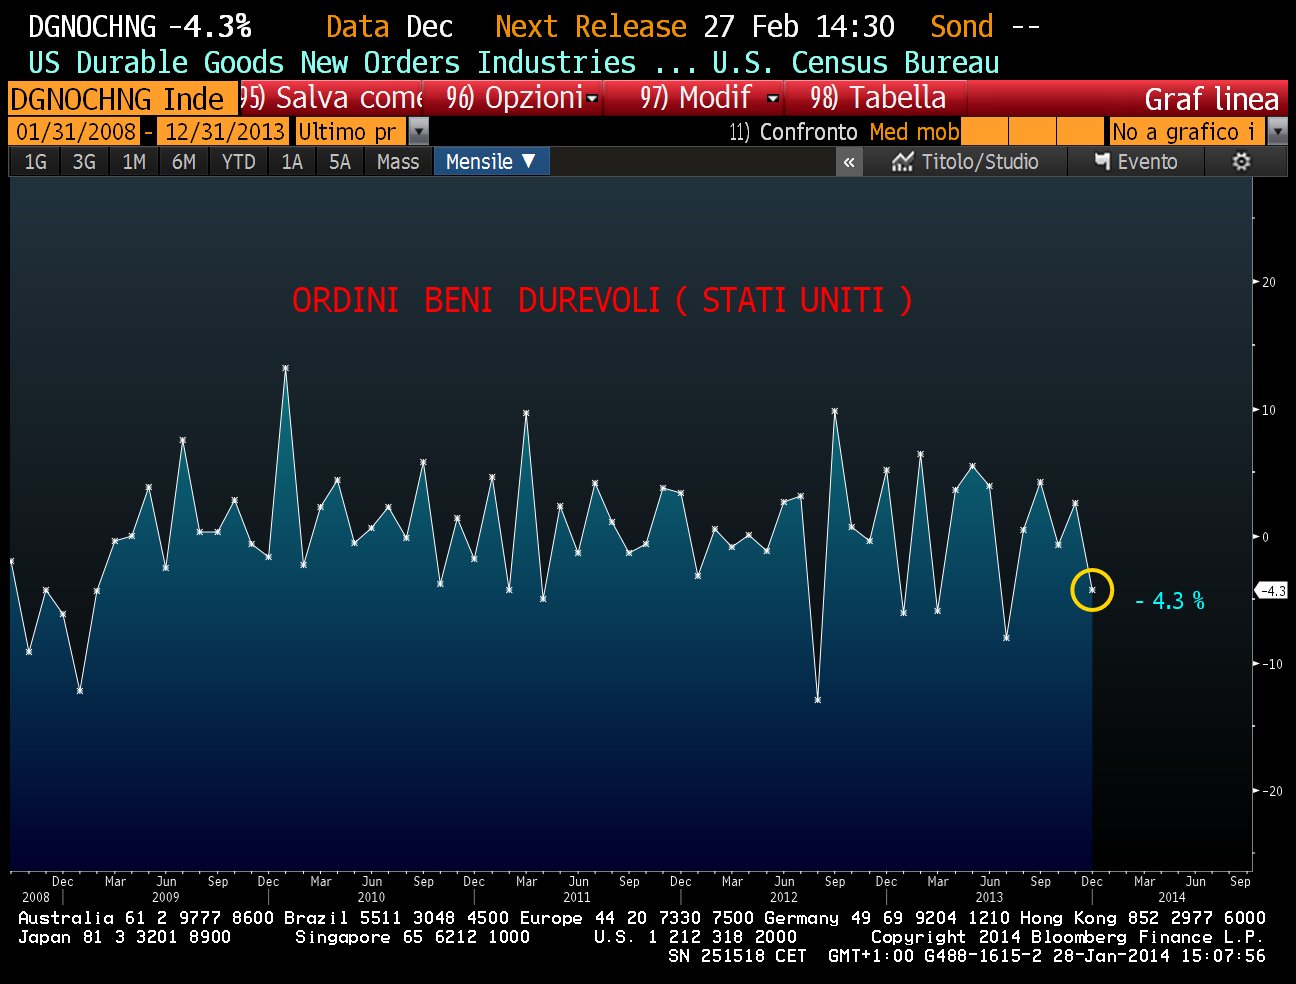Select the 1A time range

292,162
